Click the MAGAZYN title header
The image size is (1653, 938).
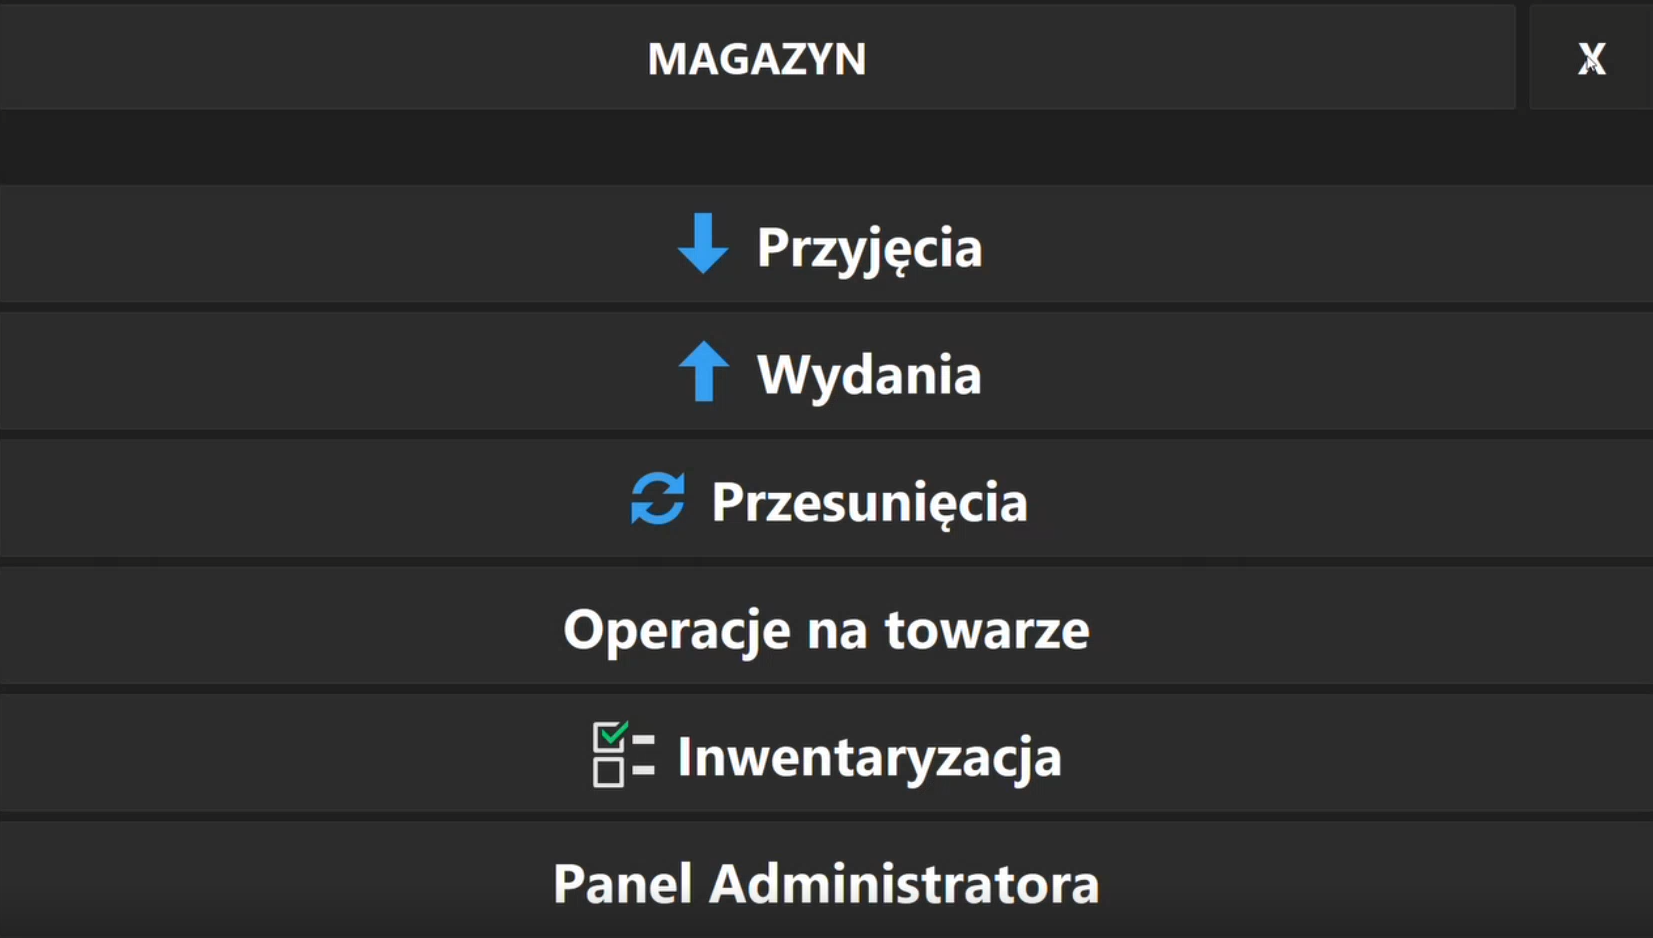757,58
